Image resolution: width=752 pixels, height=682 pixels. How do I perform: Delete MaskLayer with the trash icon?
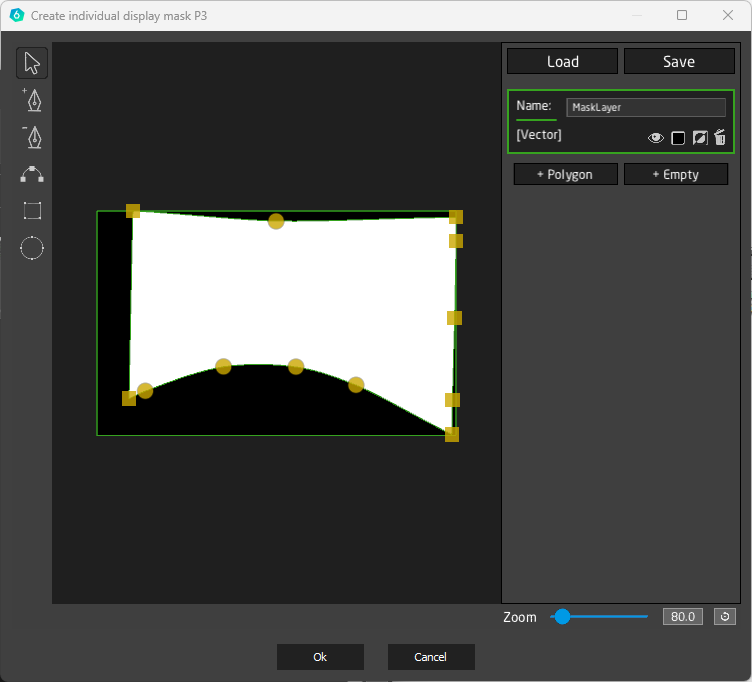pyautogui.click(x=719, y=138)
